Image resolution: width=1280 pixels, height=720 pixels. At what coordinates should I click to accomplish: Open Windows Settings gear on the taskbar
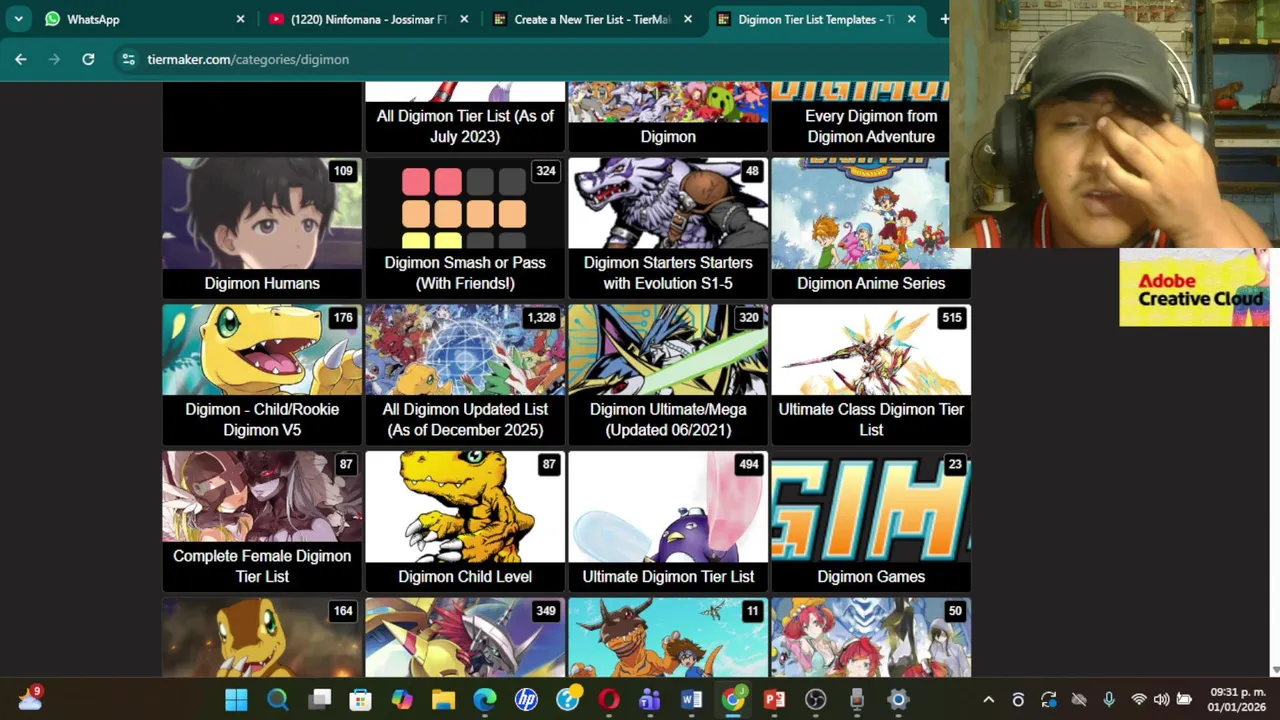(898, 700)
